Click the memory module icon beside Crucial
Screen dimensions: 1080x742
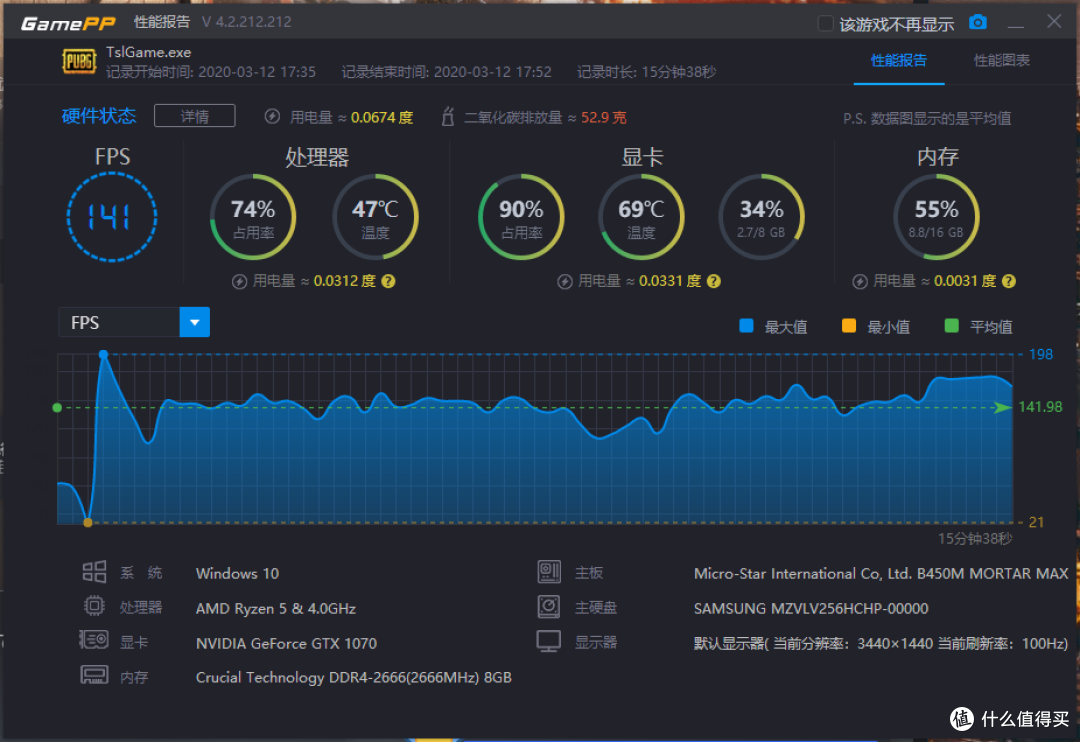(x=94, y=675)
